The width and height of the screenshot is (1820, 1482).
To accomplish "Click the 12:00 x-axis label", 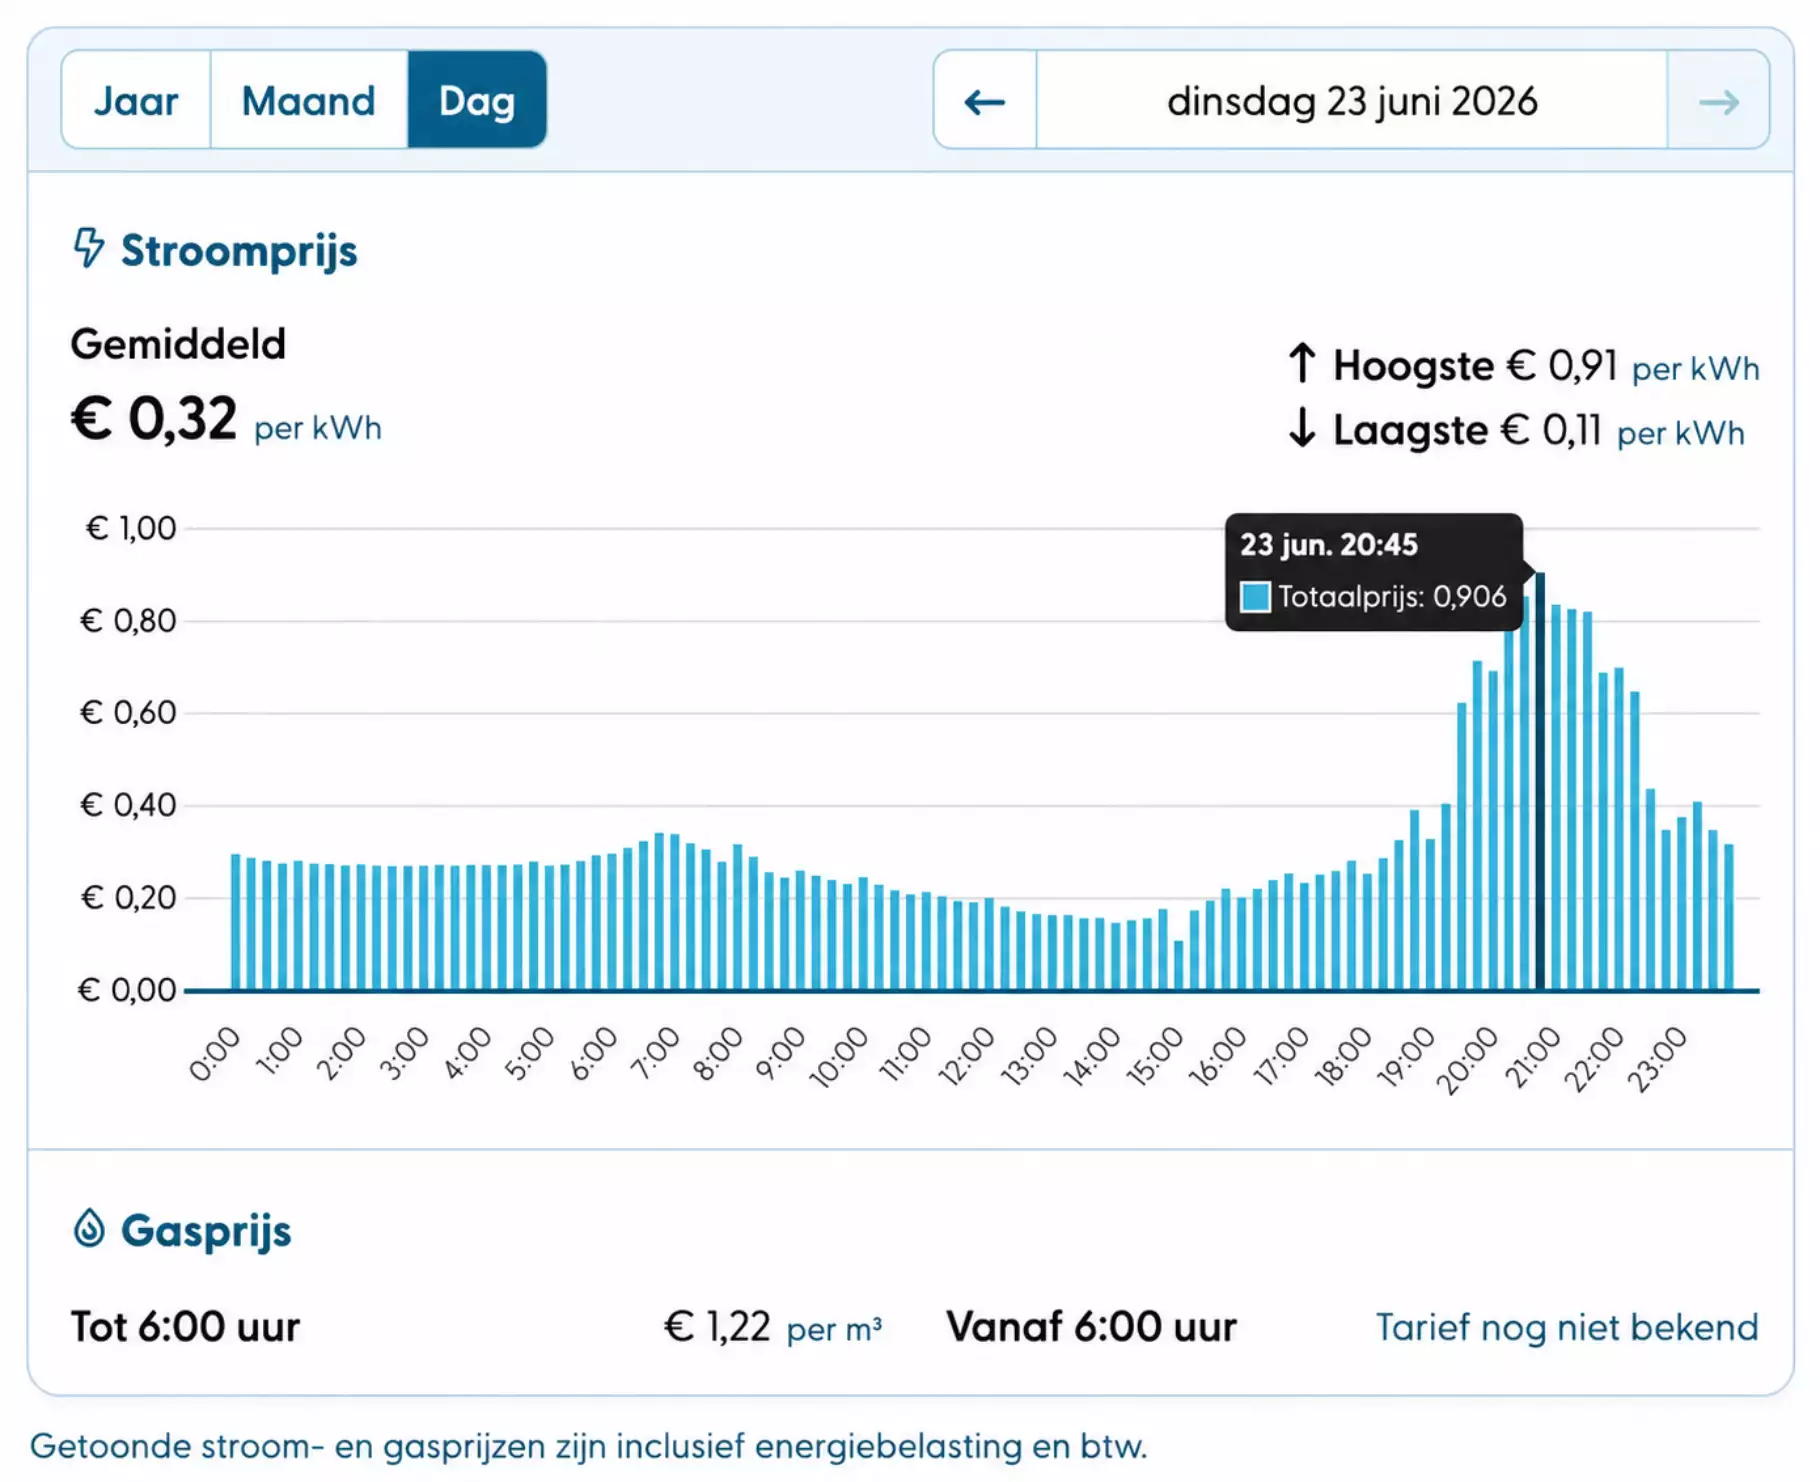I will tap(967, 1056).
